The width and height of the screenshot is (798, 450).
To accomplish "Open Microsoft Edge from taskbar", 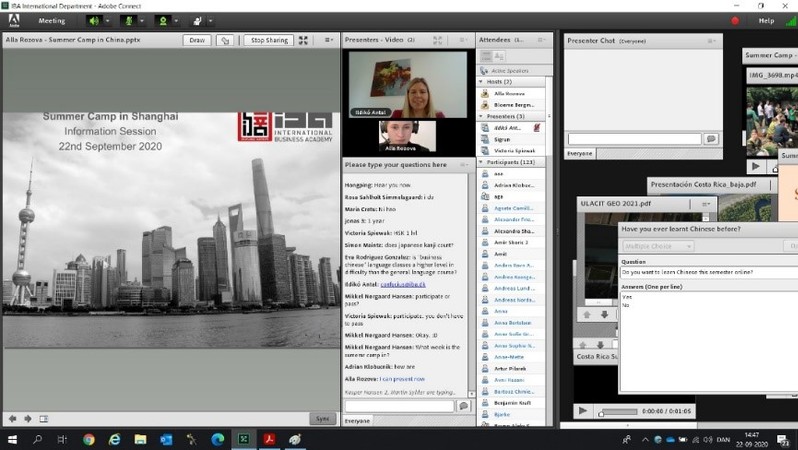I will coord(217,439).
